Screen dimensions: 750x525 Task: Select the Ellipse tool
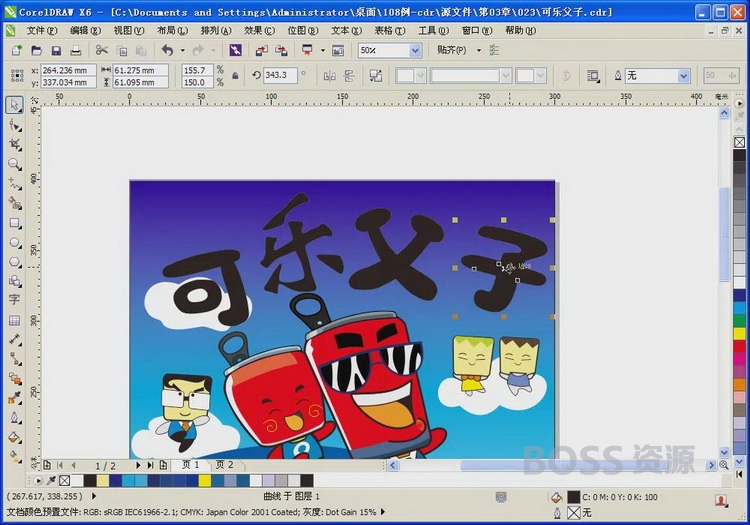(x=15, y=242)
